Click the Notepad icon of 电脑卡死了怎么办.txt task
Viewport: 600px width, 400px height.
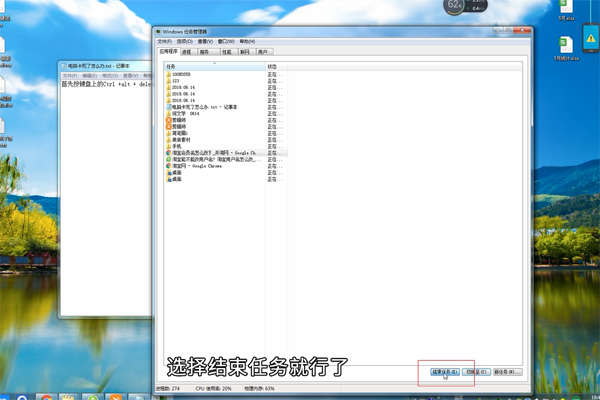(x=168, y=107)
